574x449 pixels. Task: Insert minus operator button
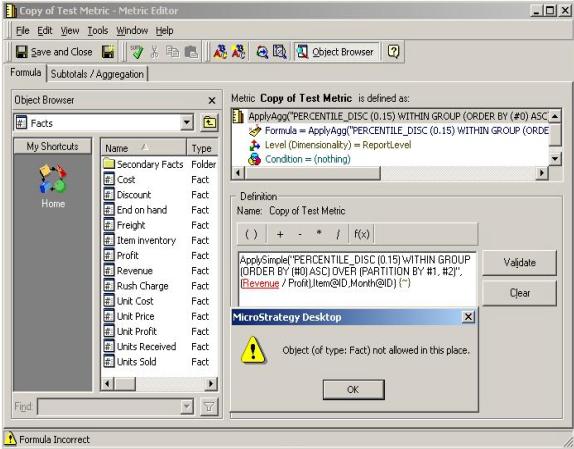point(300,234)
